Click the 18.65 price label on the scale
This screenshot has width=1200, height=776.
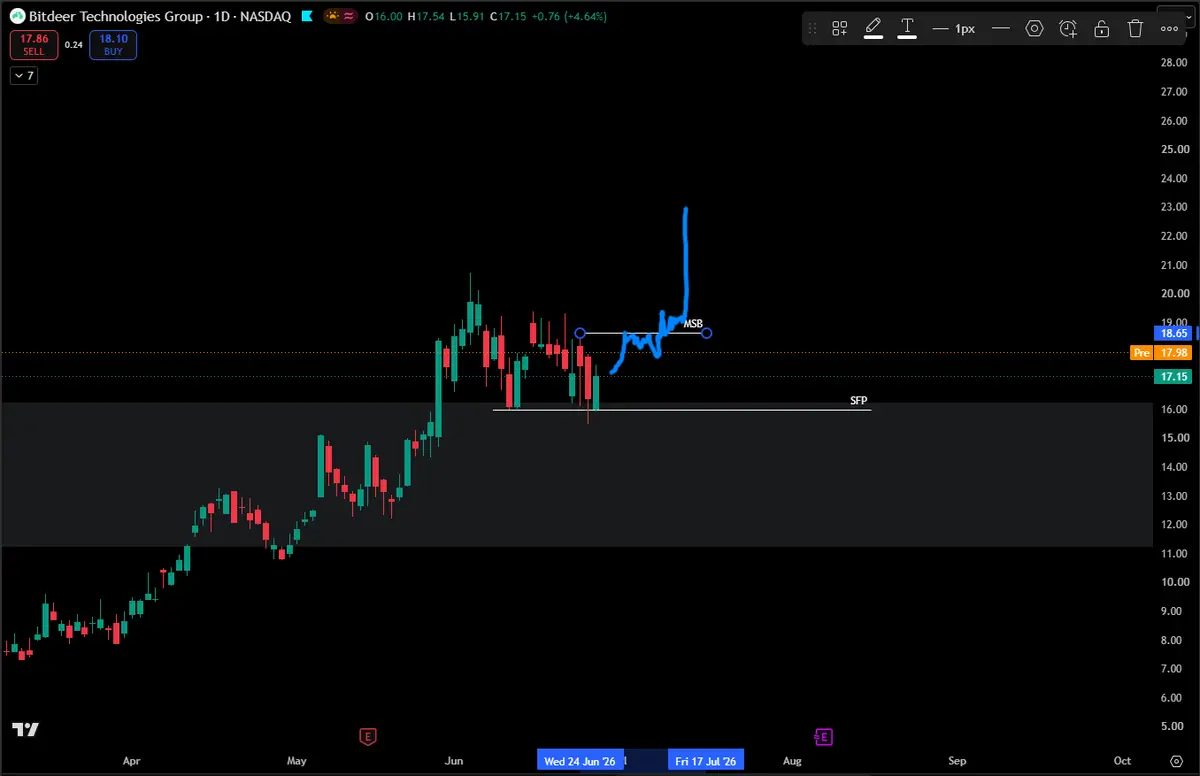1171,333
